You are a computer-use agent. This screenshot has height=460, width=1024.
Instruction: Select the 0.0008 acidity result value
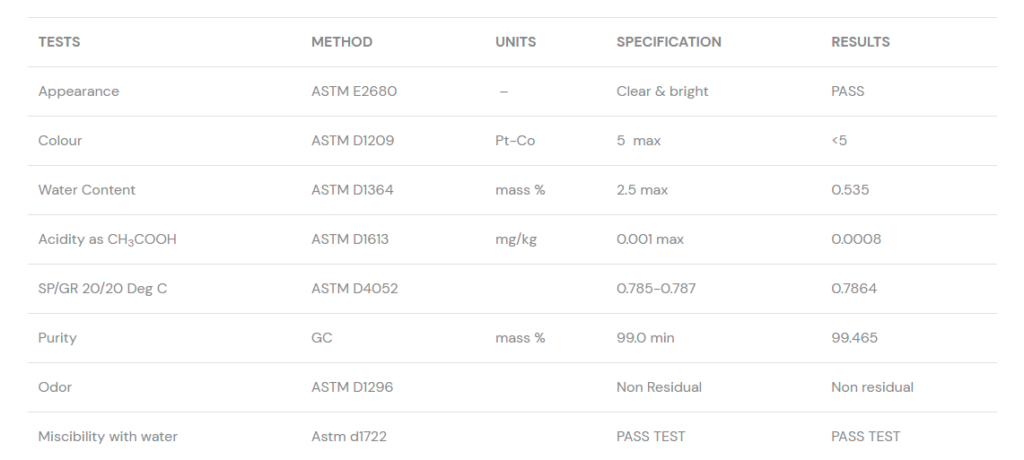856,239
